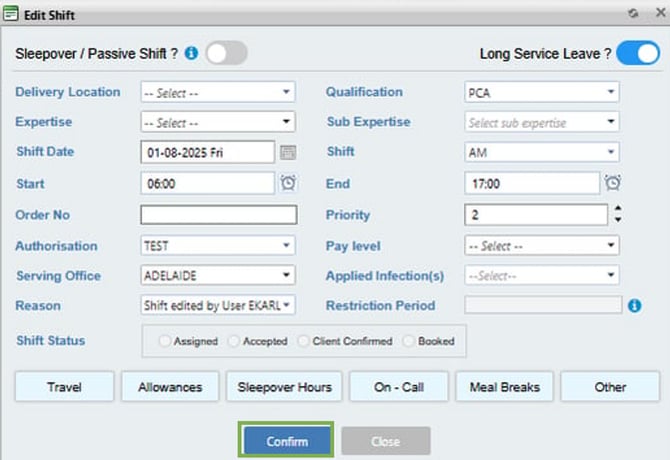Screen dimensions: 670x460
Task: Select the Assigned shift status radio button
Action: coord(165,341)
